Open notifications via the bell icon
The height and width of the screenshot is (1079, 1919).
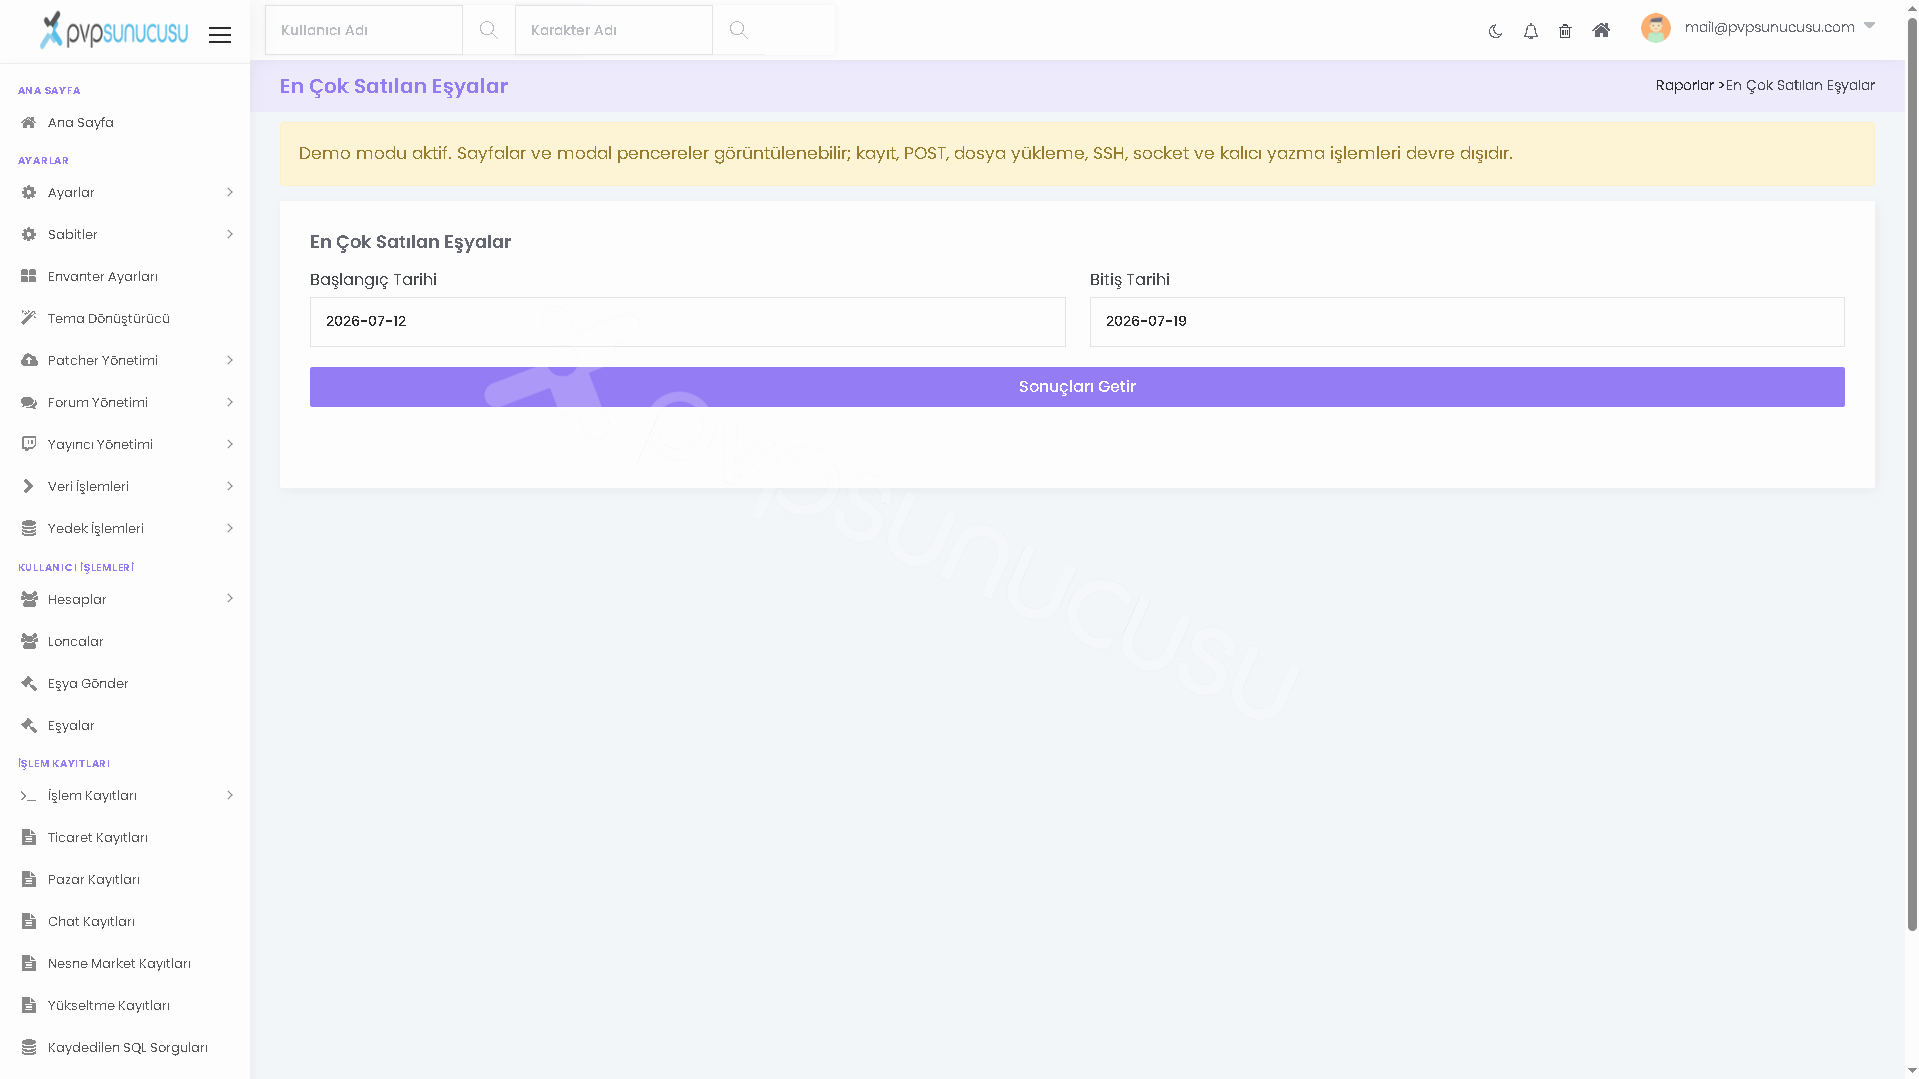click(x=1530, y=31)
